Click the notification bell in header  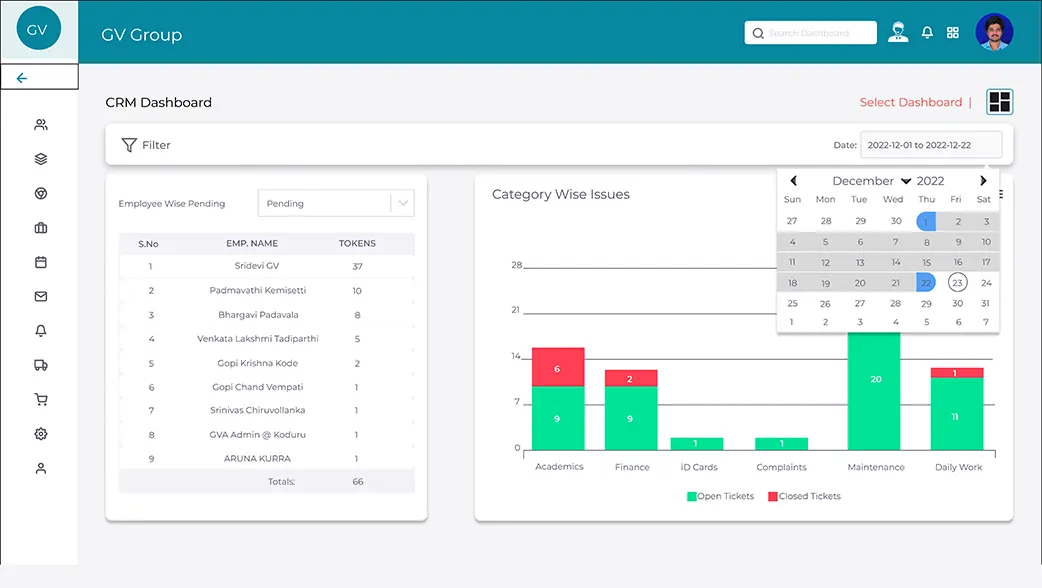pos(927,33)
